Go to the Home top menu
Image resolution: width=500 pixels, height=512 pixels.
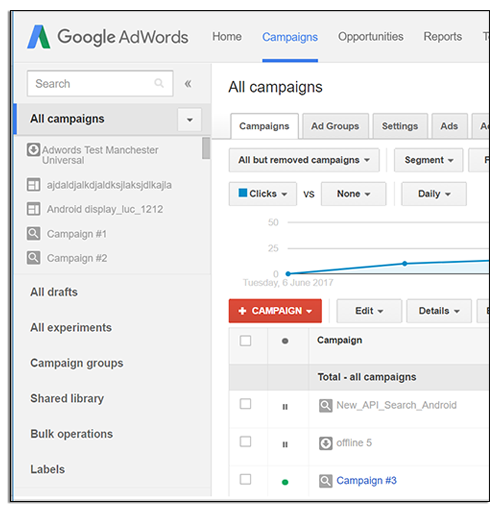pyautogui.click(x=227, y=37)
